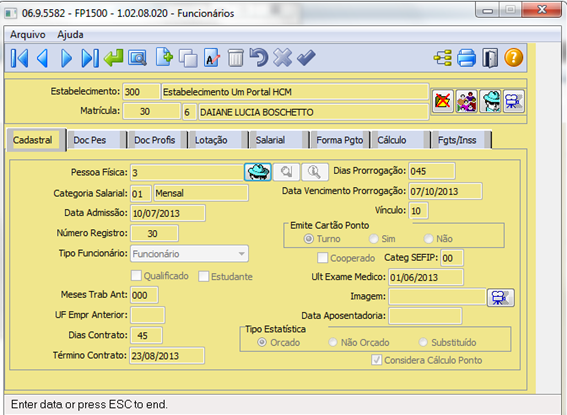Jump to last record arrow
This screenshot has height=415, width=567.
[x=90, y=58]
